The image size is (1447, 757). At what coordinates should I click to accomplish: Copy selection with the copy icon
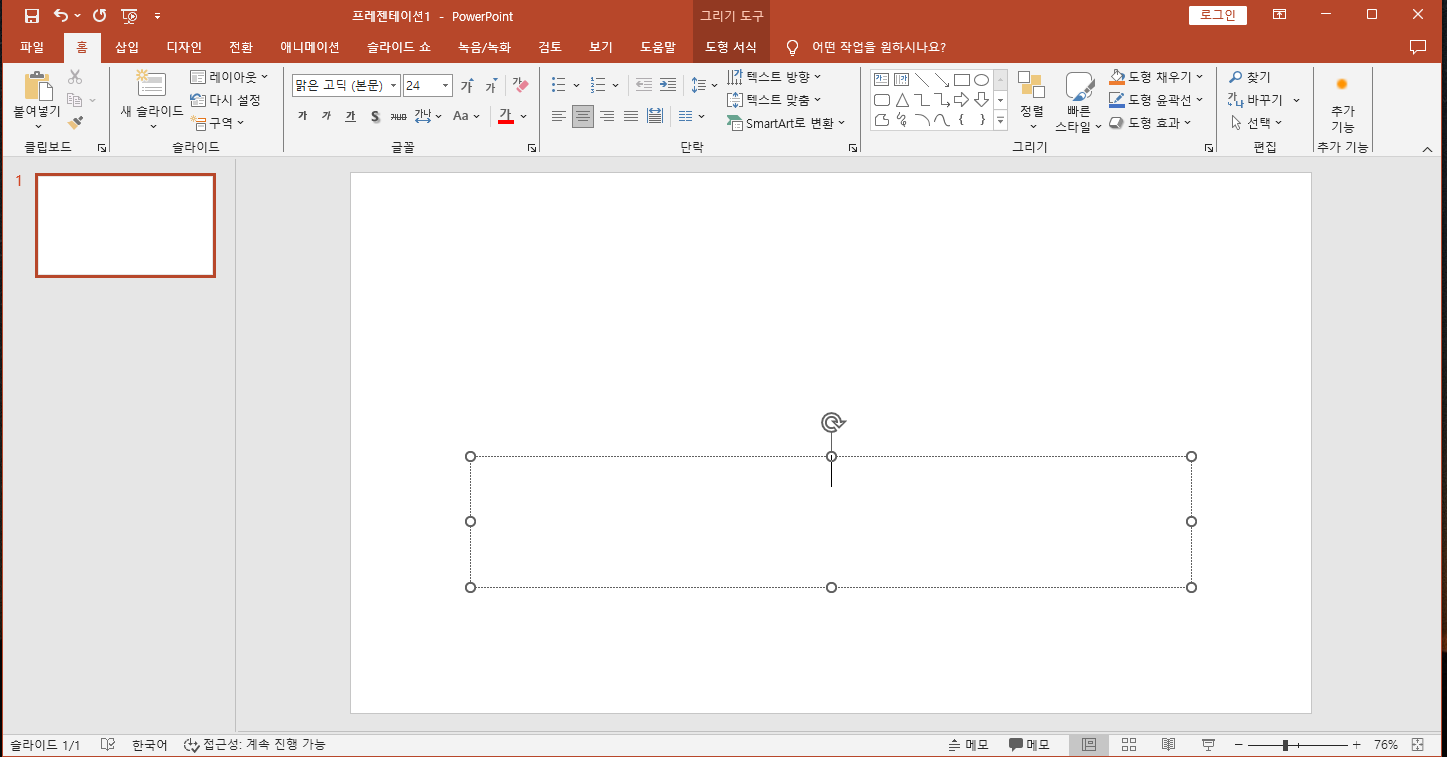[x=75, y=100]
